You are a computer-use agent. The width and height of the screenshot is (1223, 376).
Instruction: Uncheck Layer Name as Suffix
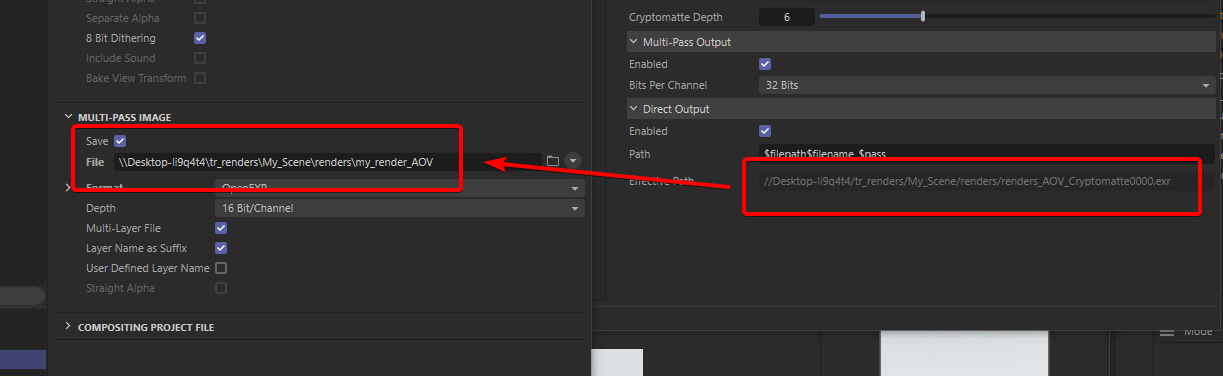[221, 248]
